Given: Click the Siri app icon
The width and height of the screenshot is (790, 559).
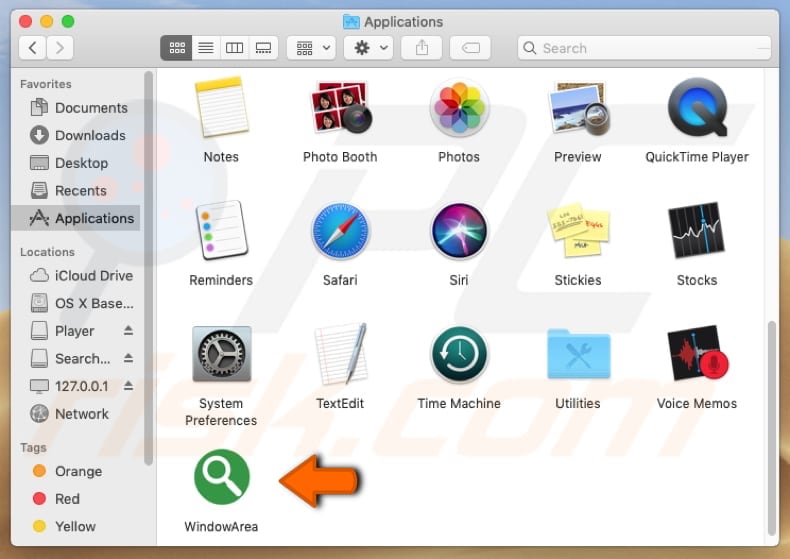Looking at the screenshot, I should click(x=459, y=231).
